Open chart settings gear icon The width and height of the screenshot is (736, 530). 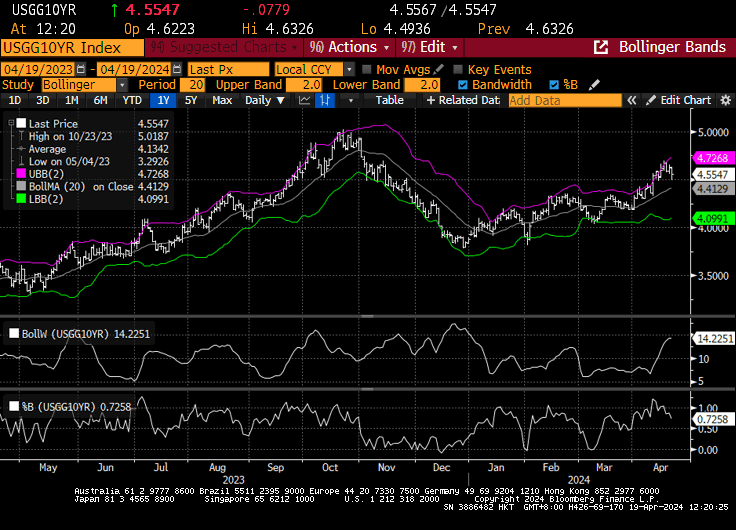[726, 100]
